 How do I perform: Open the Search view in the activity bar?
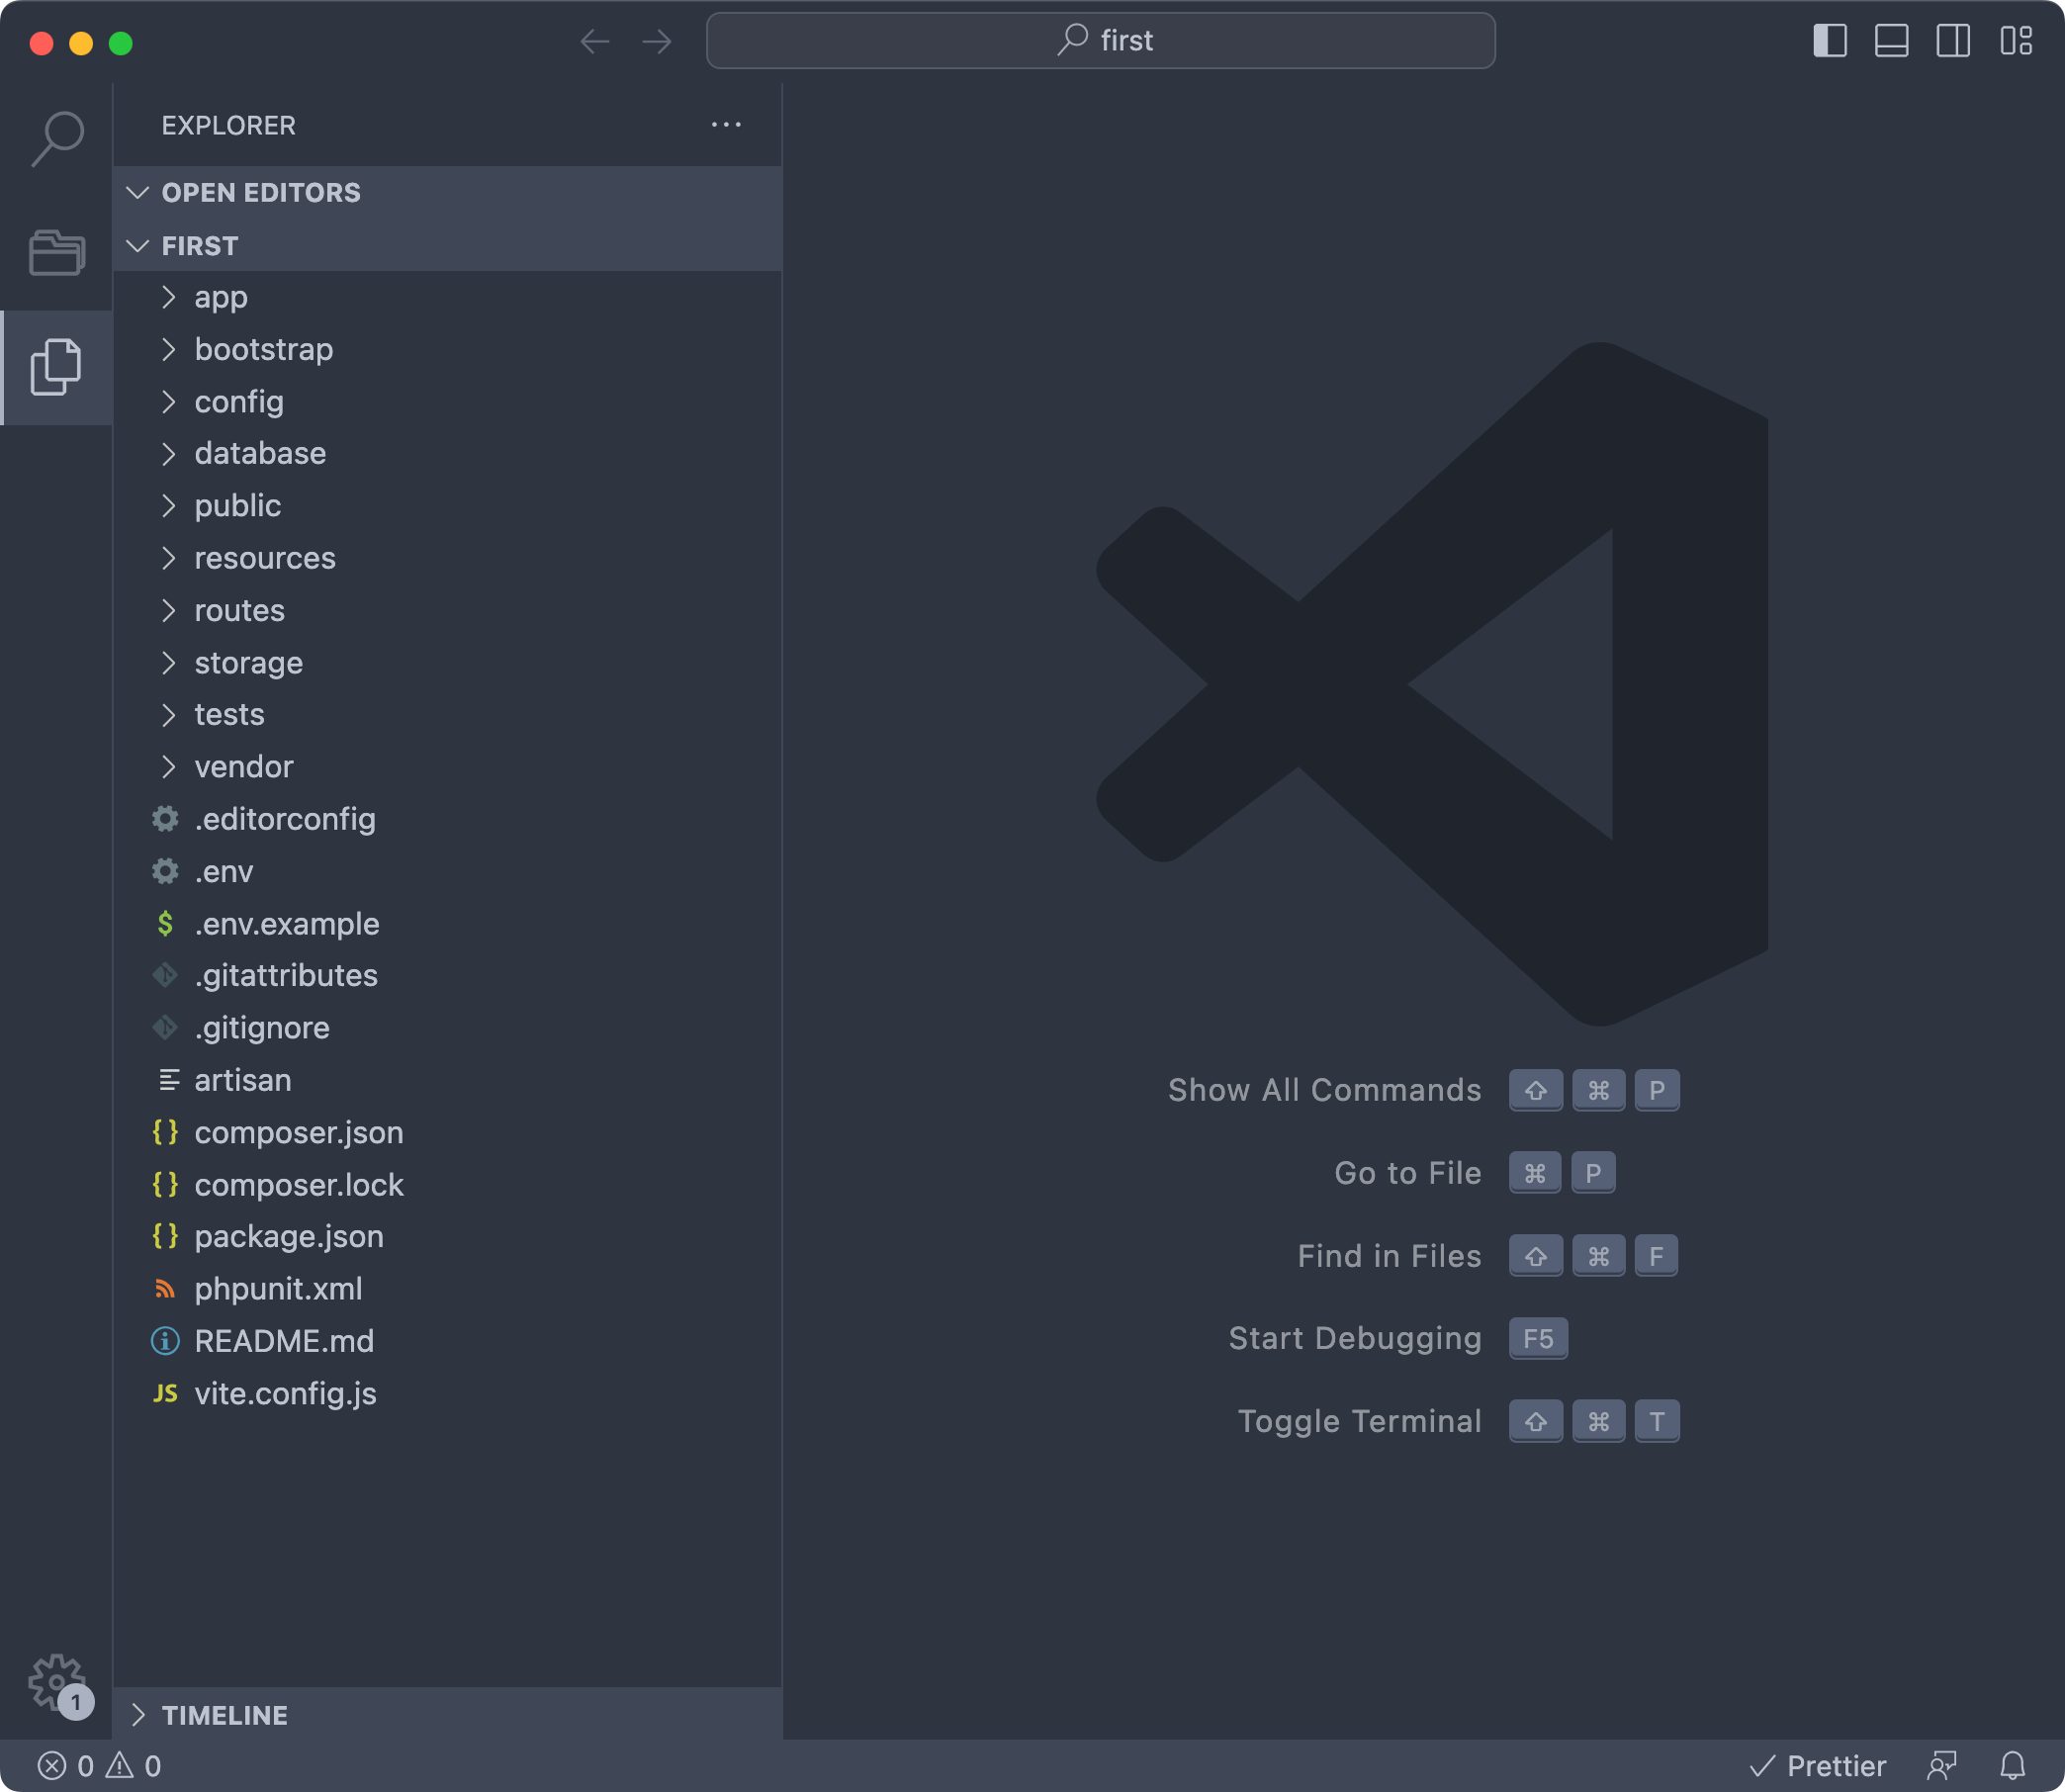[x=57, y=138]
